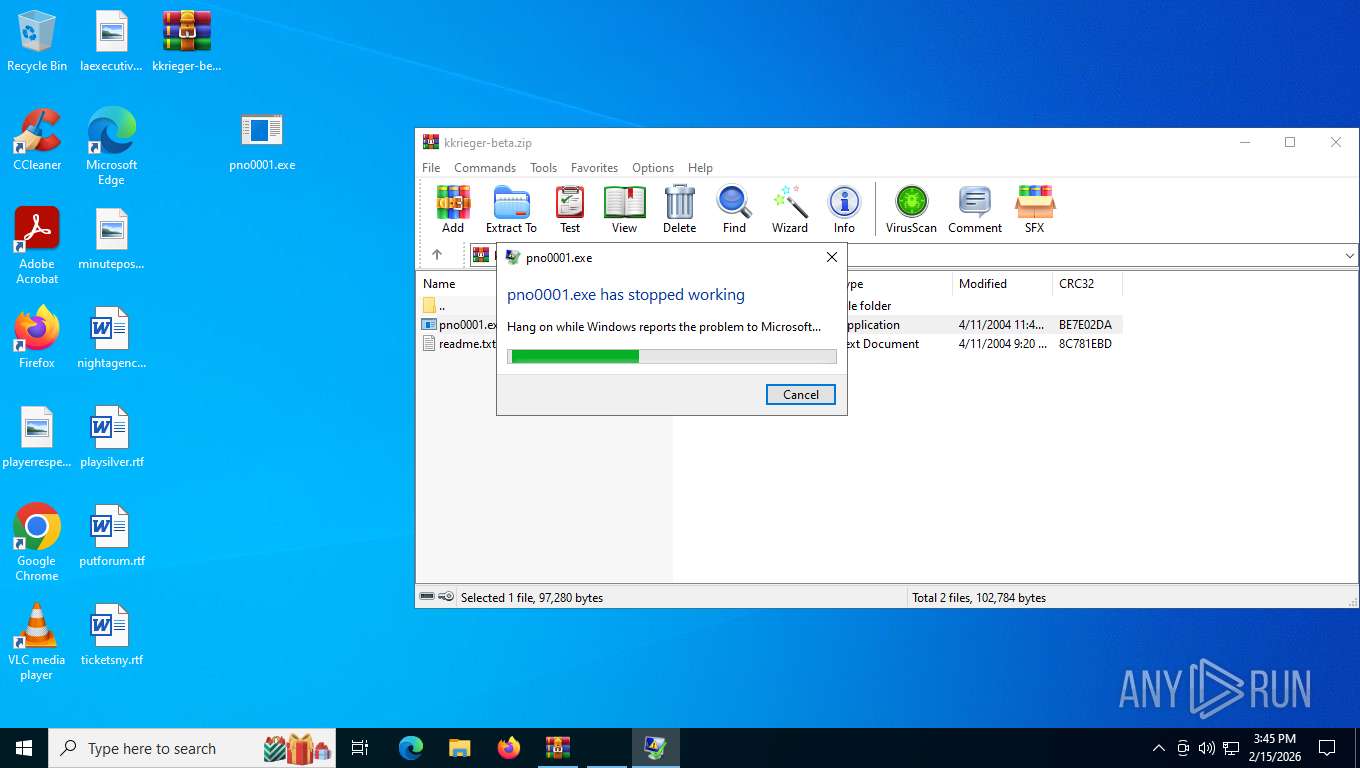Image resolution: width=1360 pixels, height=768 pixels.
Task: Open the Commands menu
Action: click(485, 168)
